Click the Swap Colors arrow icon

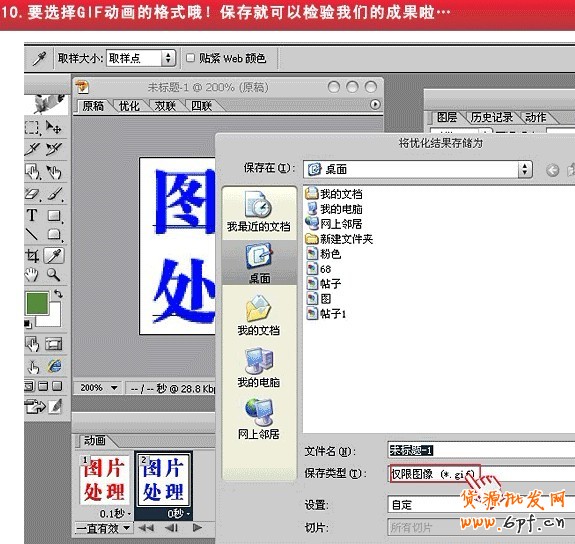[58, 294]
